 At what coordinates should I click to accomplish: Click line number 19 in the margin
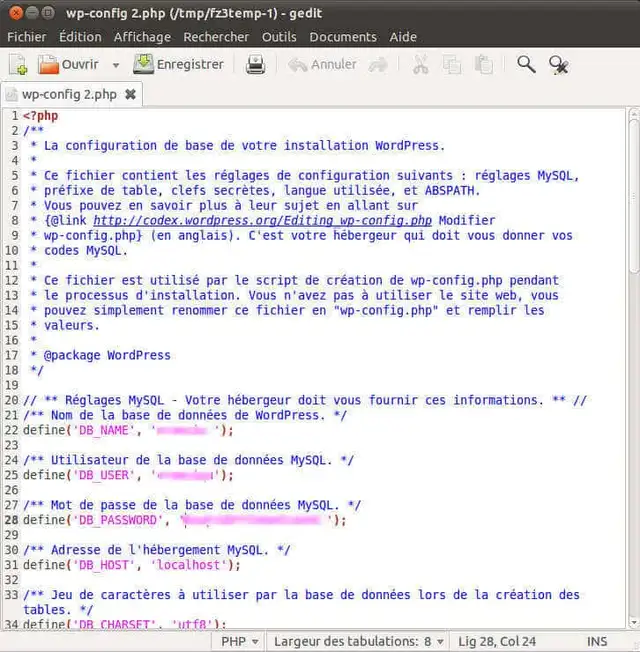(x=12, y=385)
